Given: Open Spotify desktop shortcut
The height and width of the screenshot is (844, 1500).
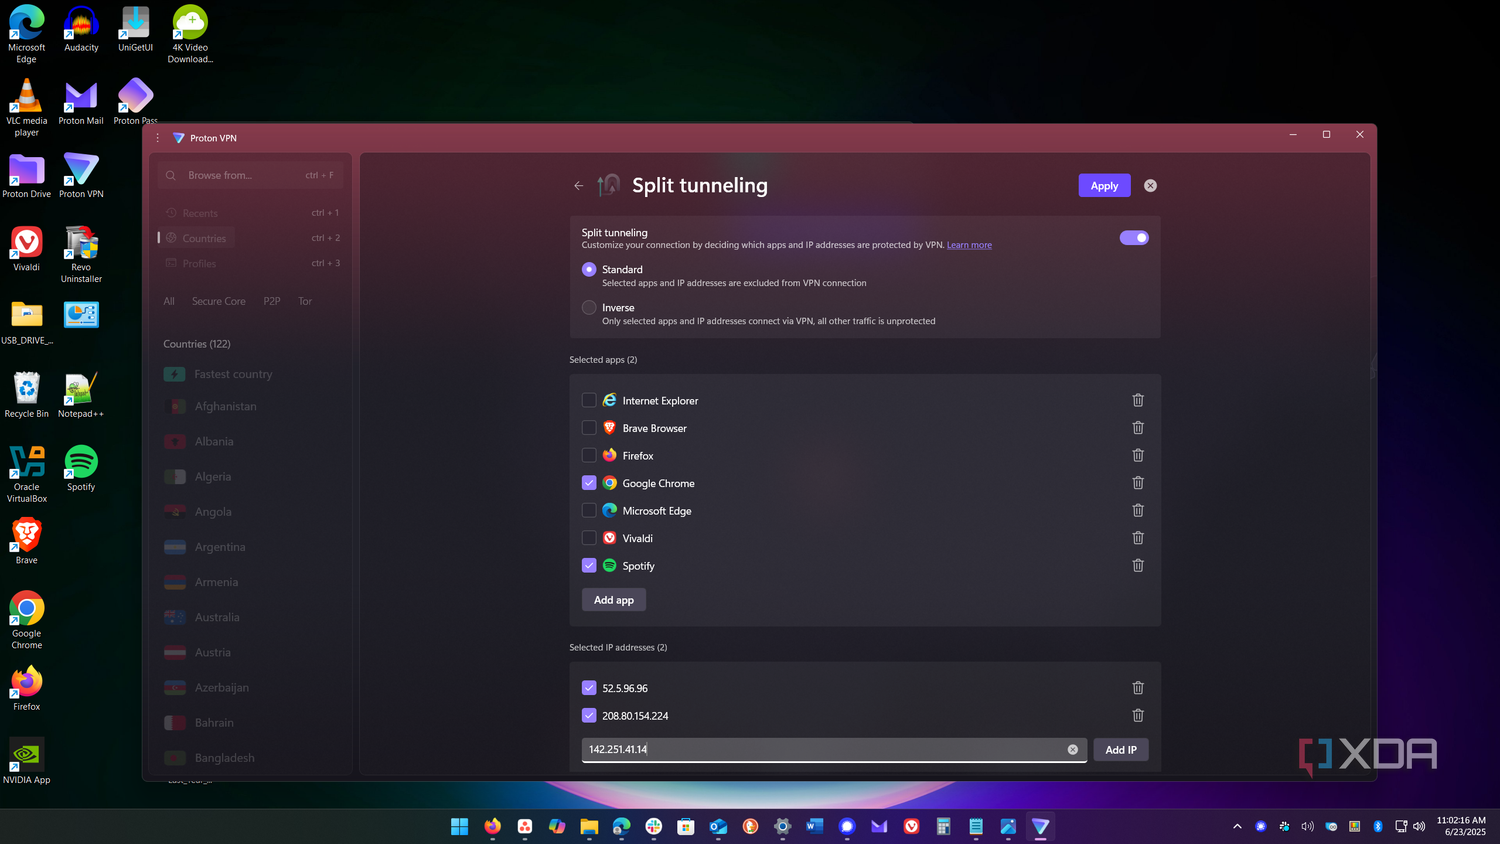Looking at the screenshot, I should [81, 468].
